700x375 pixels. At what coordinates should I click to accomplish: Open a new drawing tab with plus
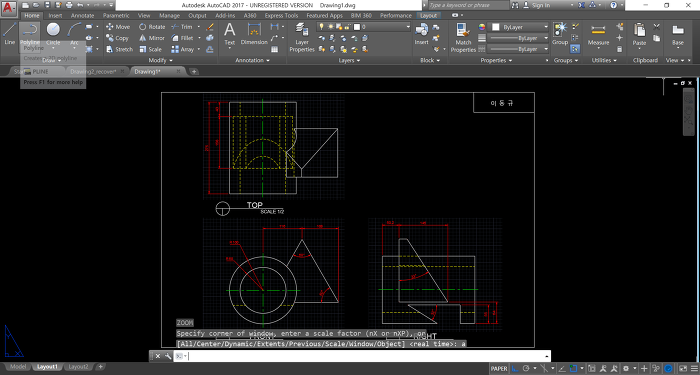tap(194, 71)
